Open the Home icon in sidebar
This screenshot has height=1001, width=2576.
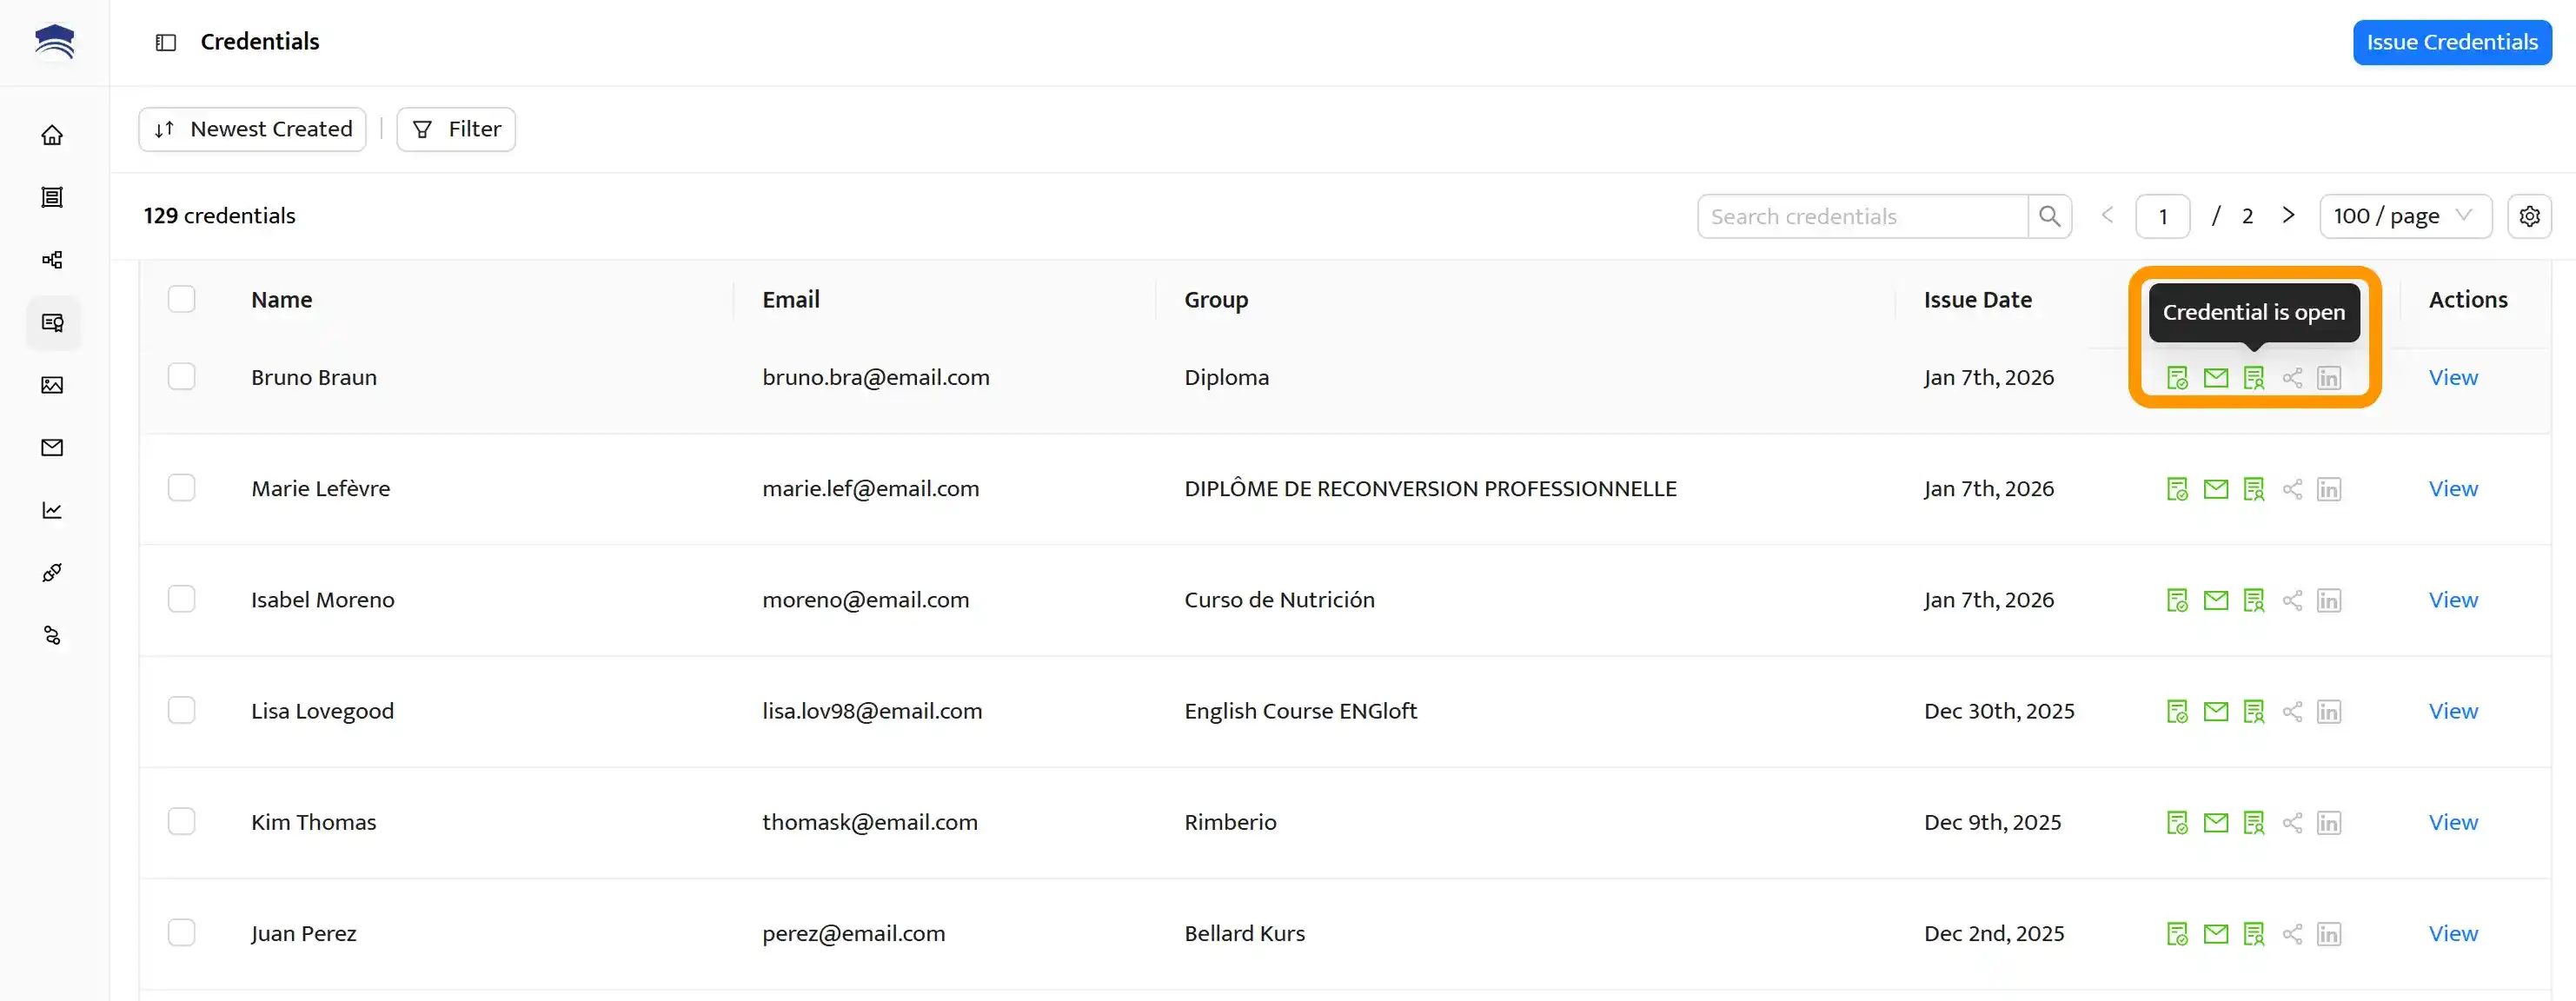coord(52,135)
